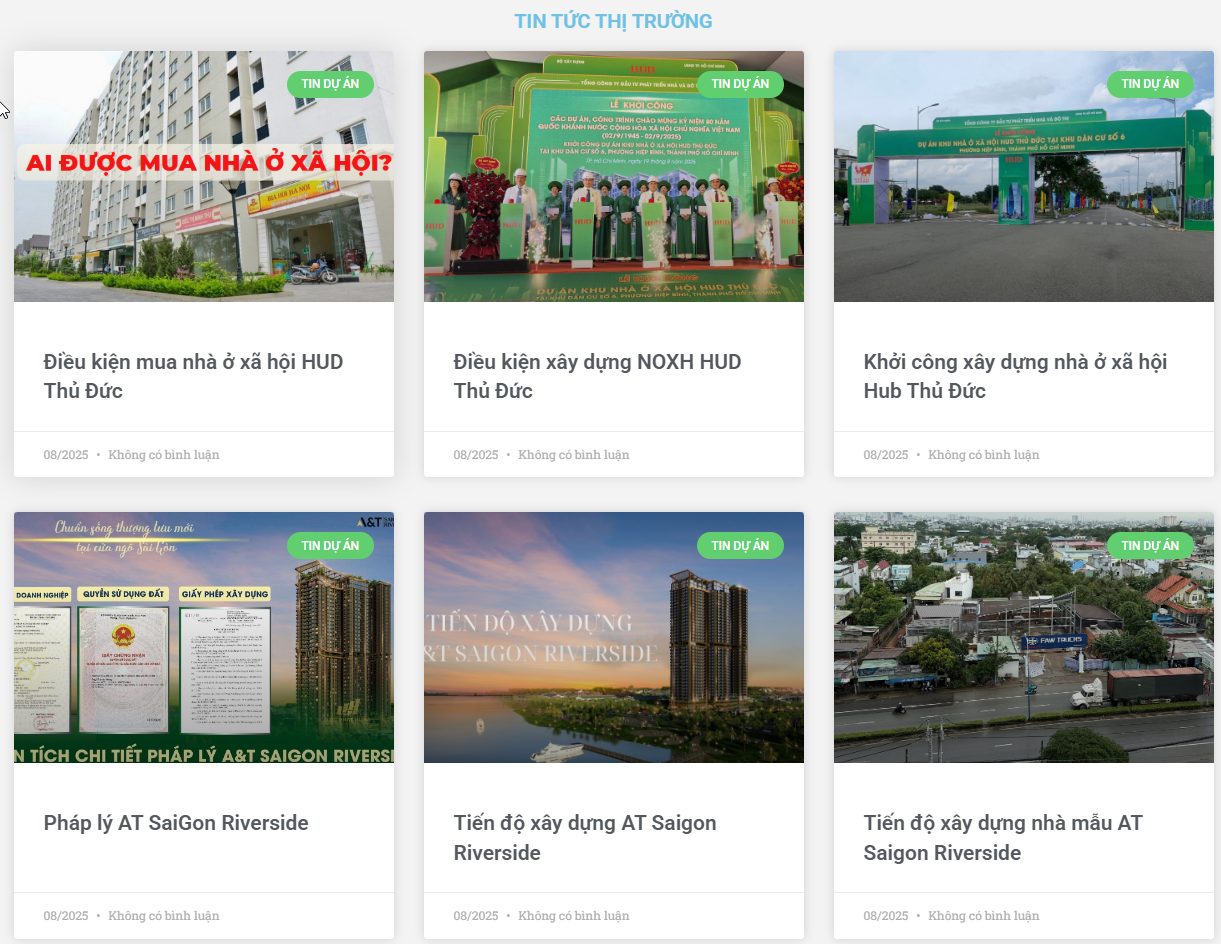The image size is (1221, 944).
Task: Click date '08/2025' on 'Điều kiện xây dựng NOXH' card
Action: [x=476, y=455]
